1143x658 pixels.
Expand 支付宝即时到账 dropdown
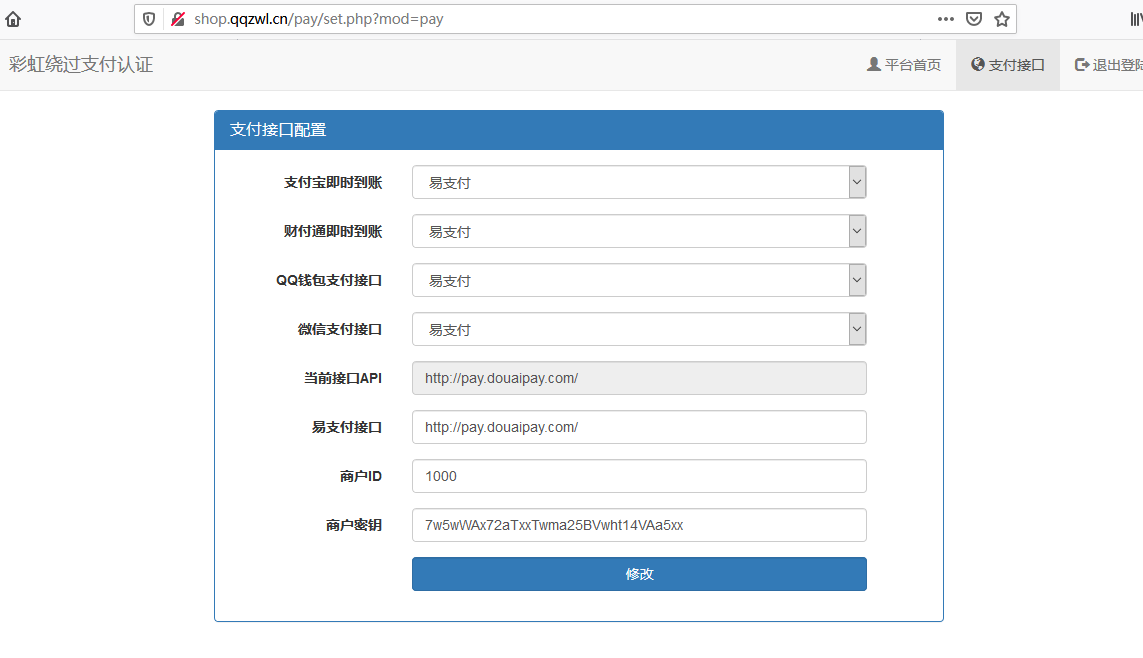[x=639, y=182]
